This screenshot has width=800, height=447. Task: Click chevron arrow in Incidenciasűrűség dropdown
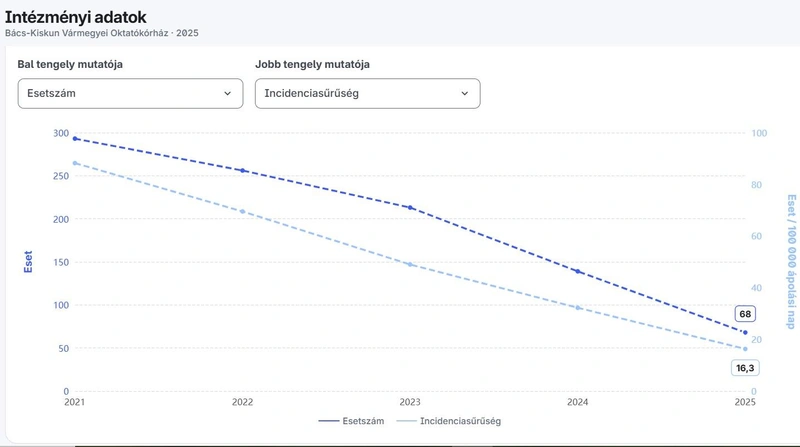pyautogui.click(x=465, y=93)
